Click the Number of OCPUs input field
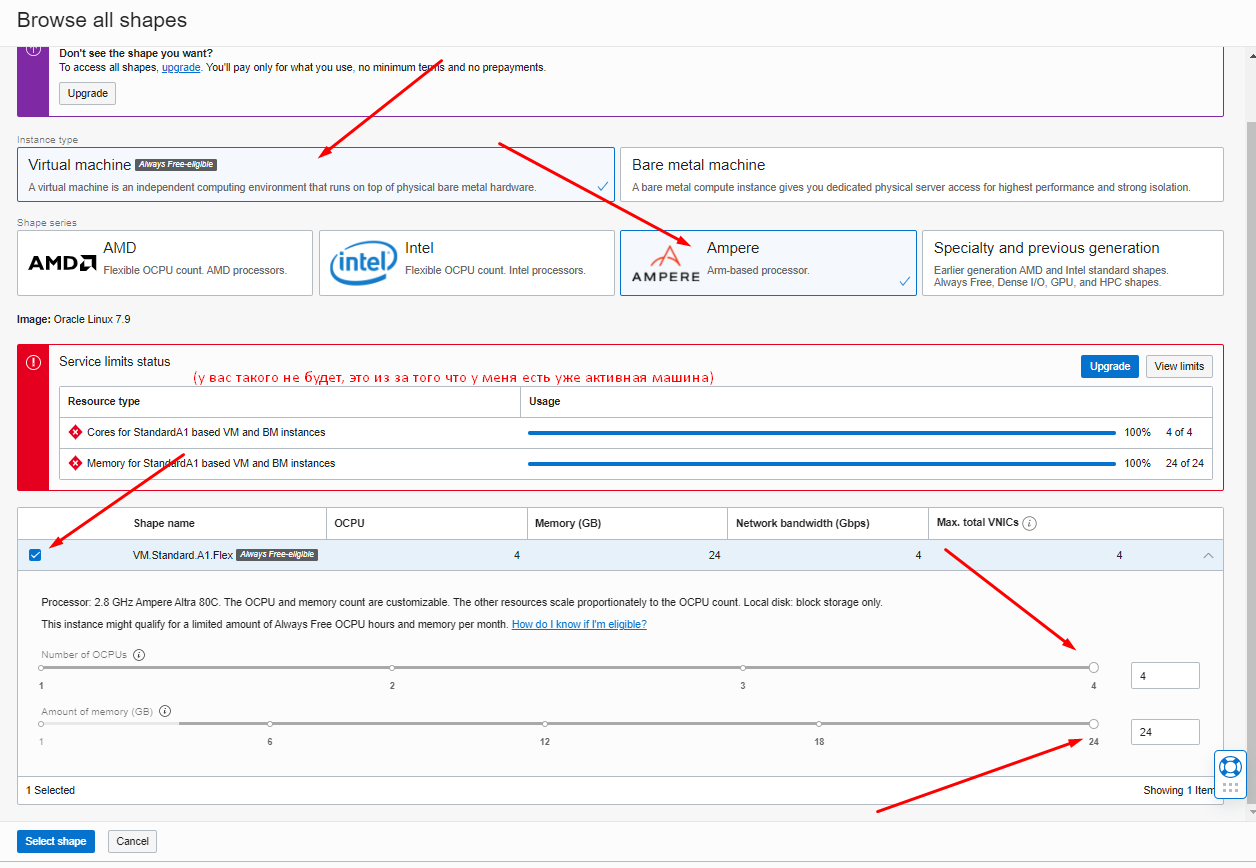This screenshot has height=868, width=1256. pos(1165,676)
